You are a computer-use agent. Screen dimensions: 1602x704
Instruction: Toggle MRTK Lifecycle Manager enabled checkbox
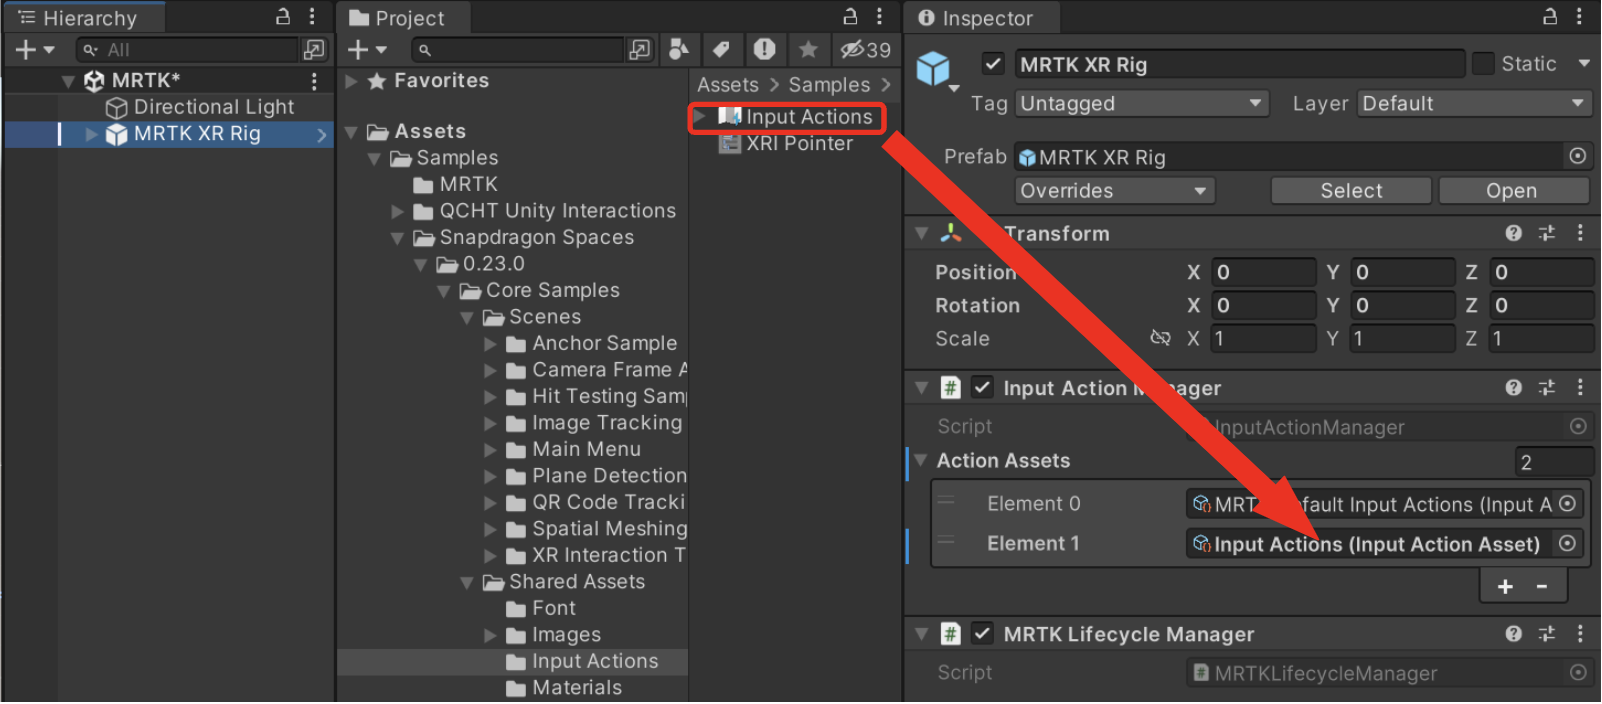point(983,634)
